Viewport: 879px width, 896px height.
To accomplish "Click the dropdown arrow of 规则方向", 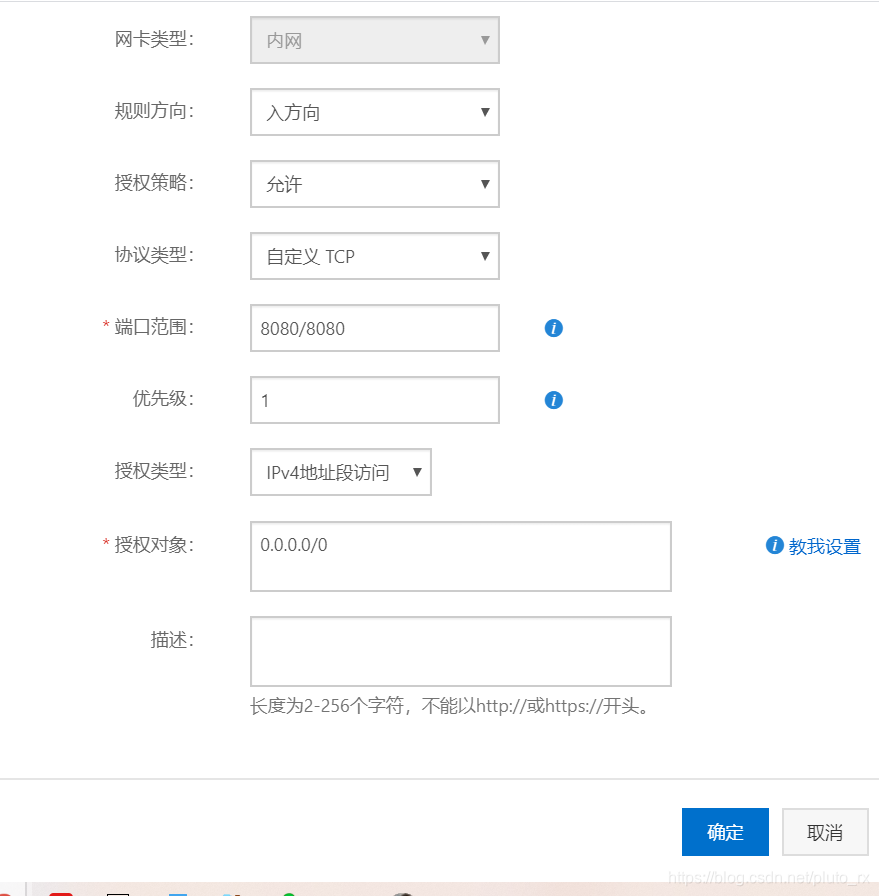I will tap(485, 112).
